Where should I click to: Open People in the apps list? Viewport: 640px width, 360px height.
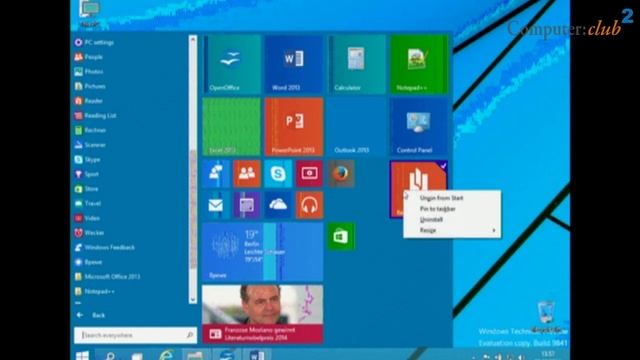point(89,57)
